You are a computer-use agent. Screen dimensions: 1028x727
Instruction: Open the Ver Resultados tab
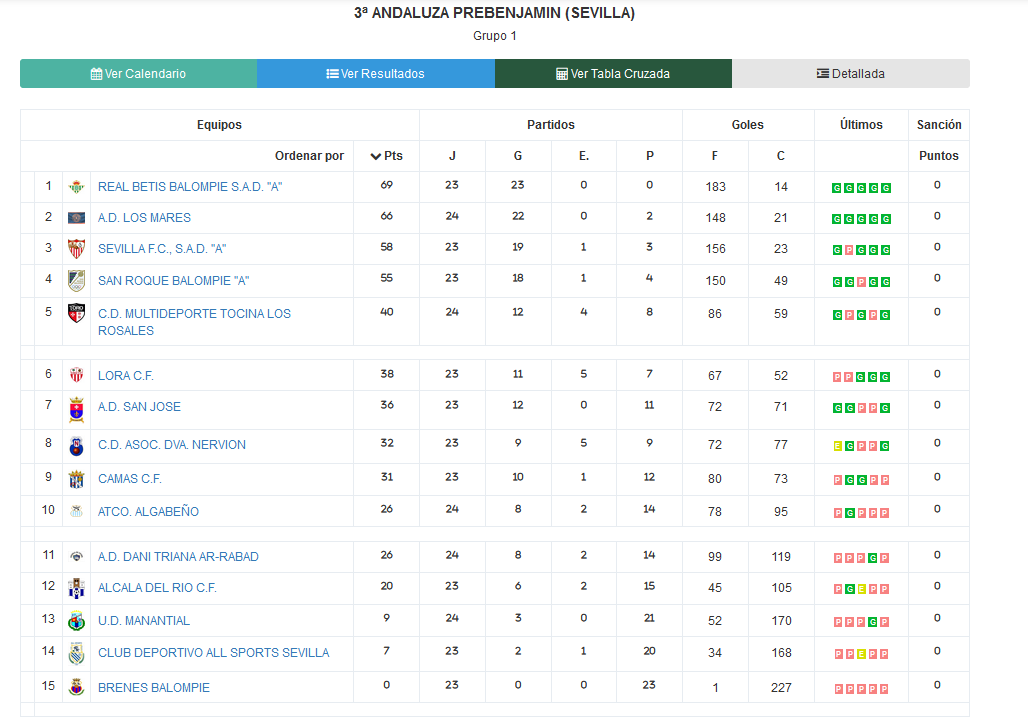pos(376,73)
